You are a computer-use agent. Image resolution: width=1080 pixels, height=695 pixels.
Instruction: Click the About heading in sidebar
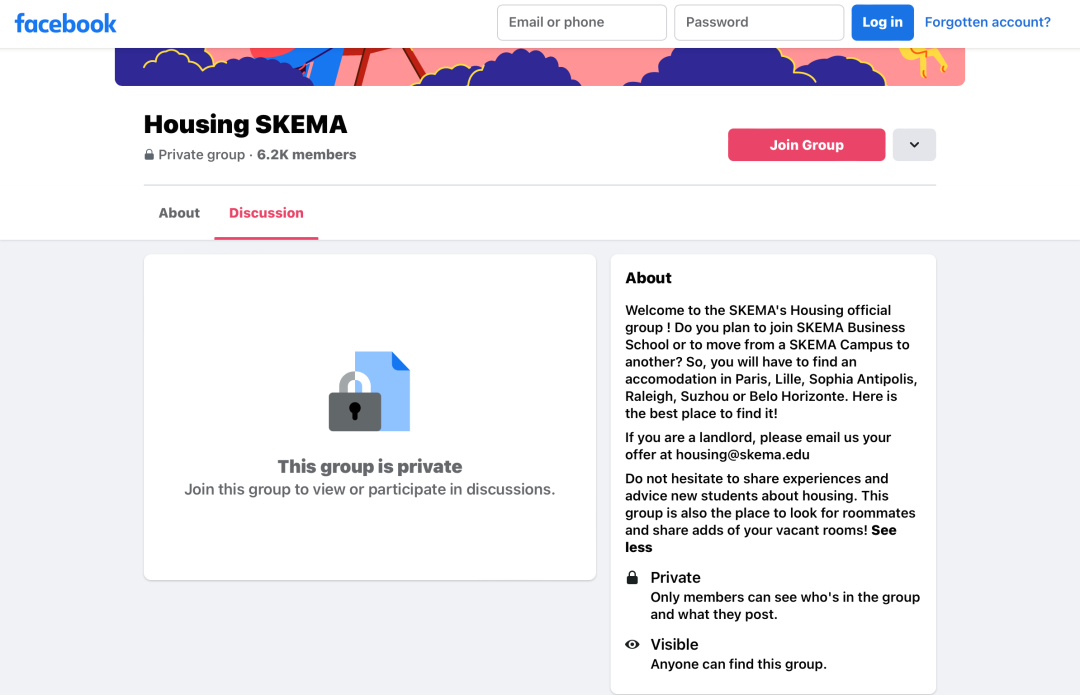(x=648, y=278)
